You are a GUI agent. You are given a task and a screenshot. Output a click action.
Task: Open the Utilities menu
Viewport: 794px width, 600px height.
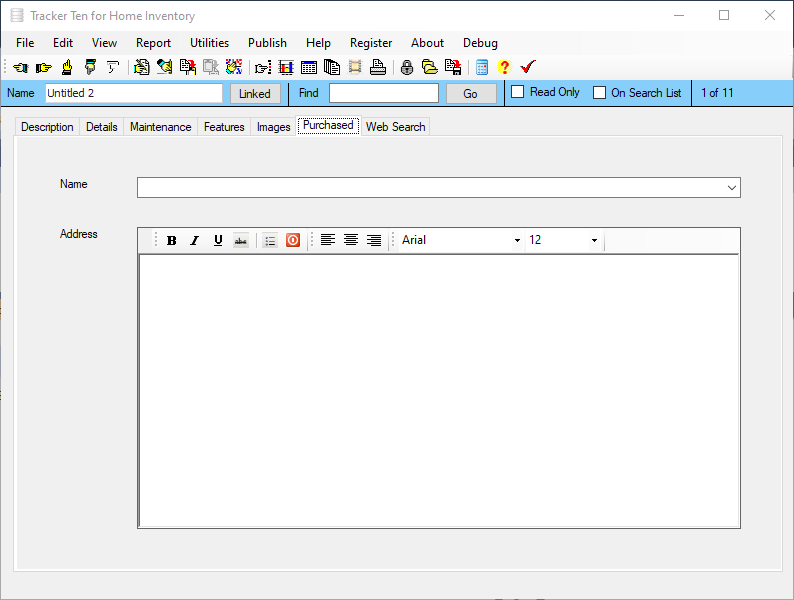coord(210,43)
